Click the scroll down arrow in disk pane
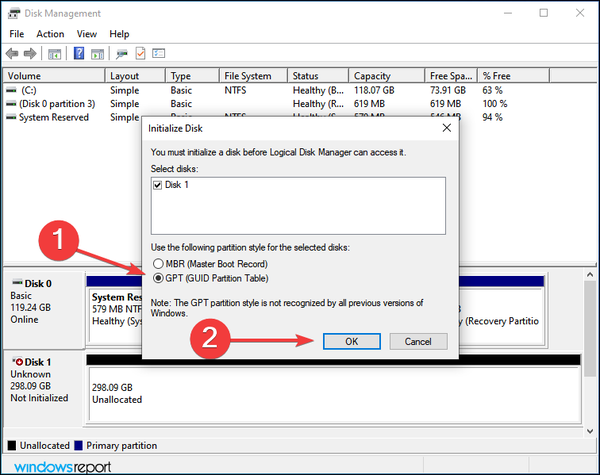The height and width of the screenshot is (475, 600). click(590, 431)
